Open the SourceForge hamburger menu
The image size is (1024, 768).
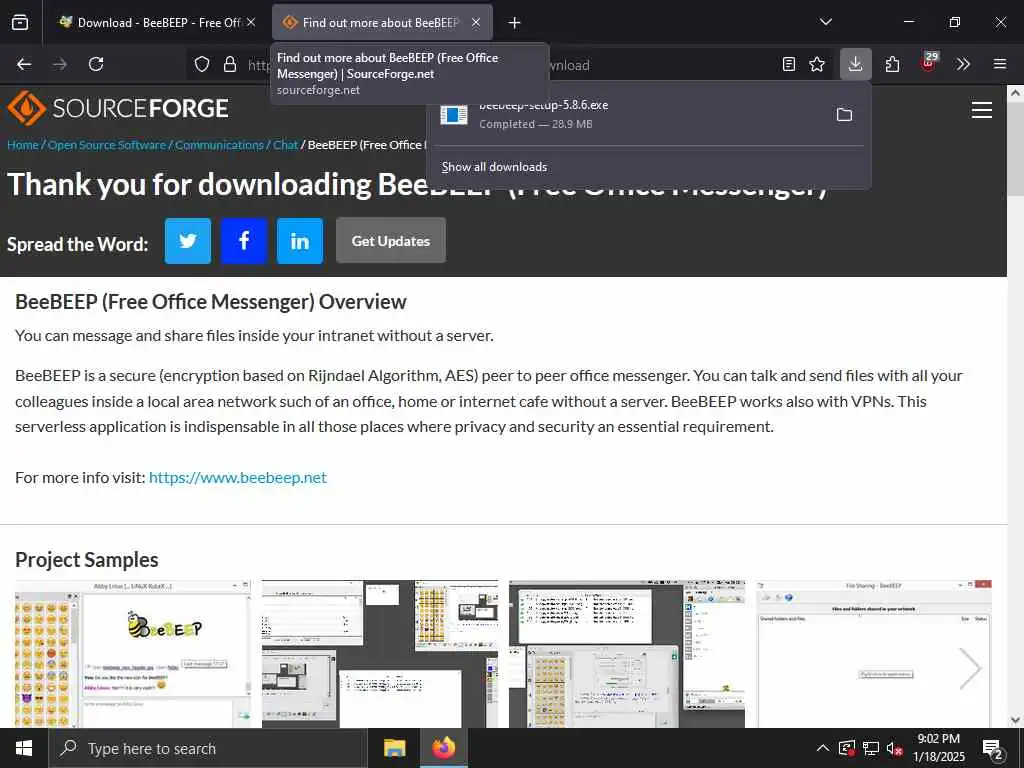[x=982, y=110]
